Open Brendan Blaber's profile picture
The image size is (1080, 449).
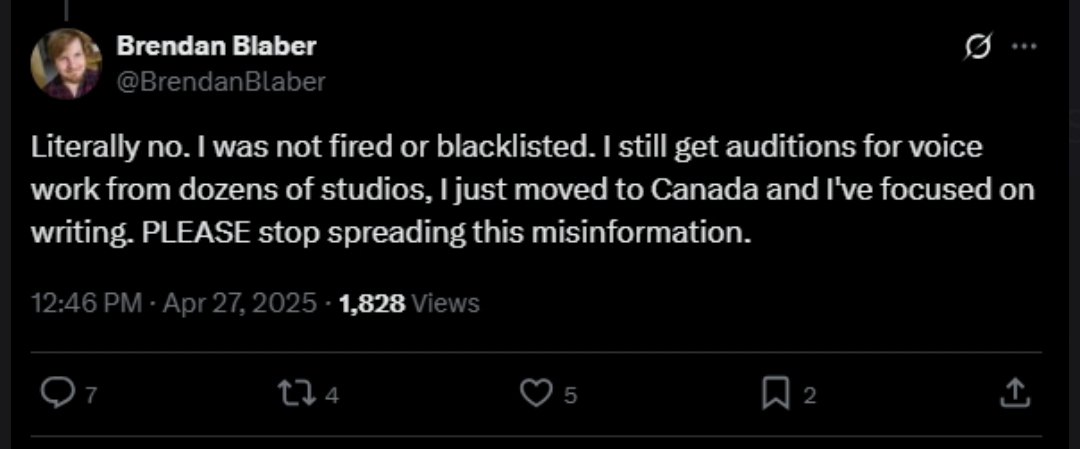(x=66, y=63)
